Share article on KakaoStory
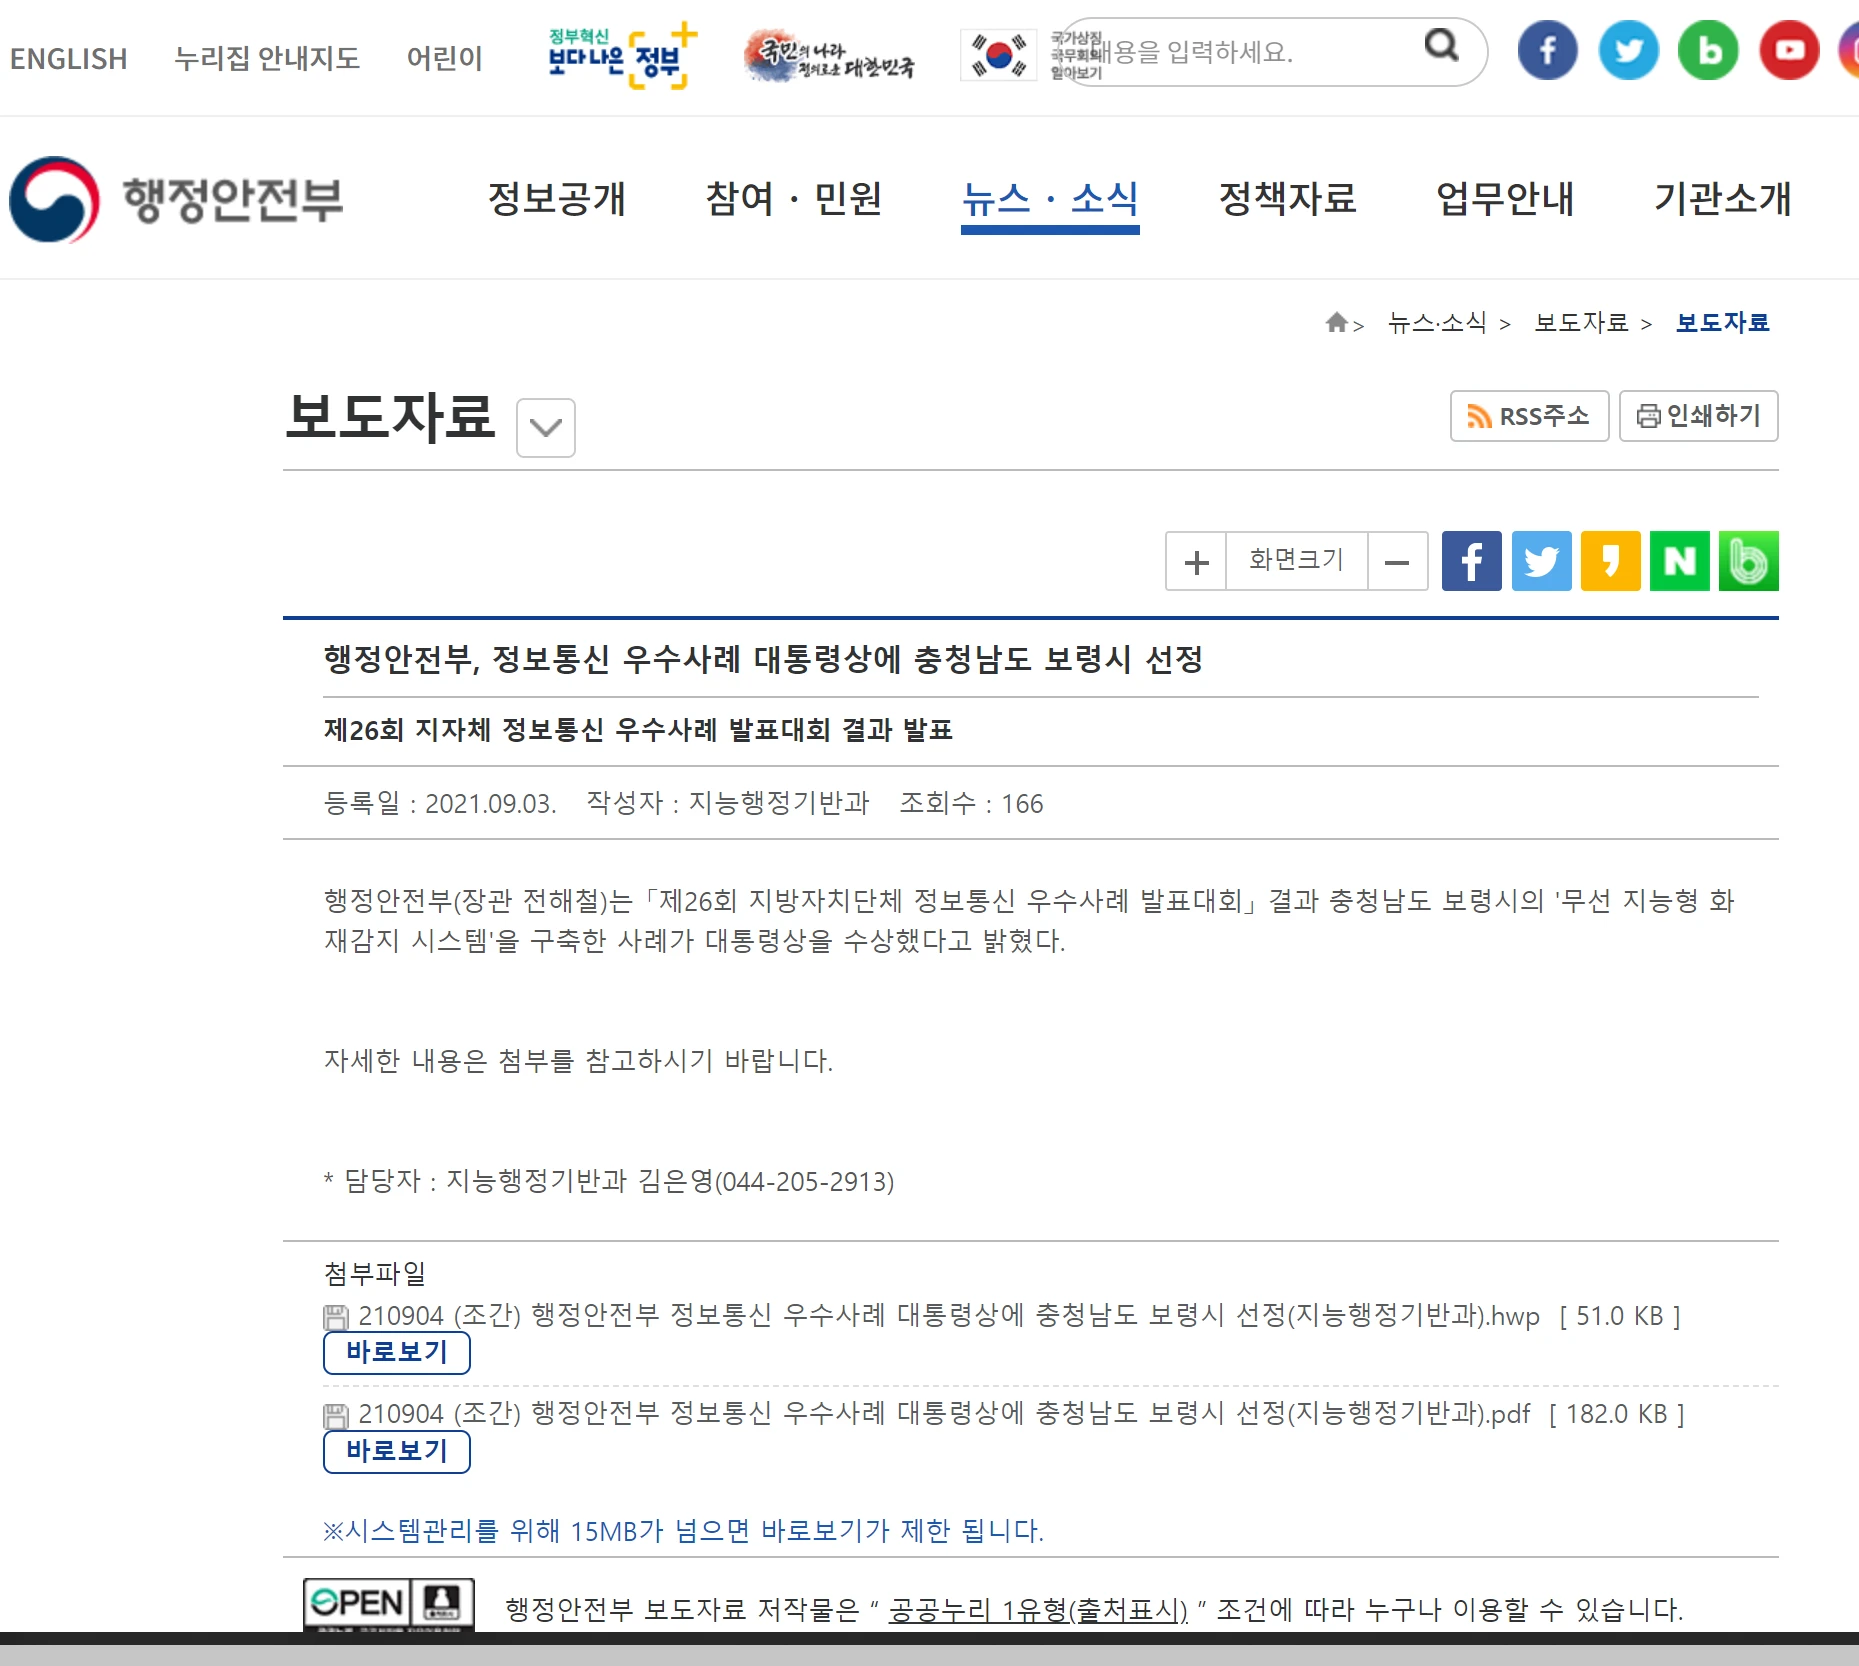 [x=1610, y=561]
